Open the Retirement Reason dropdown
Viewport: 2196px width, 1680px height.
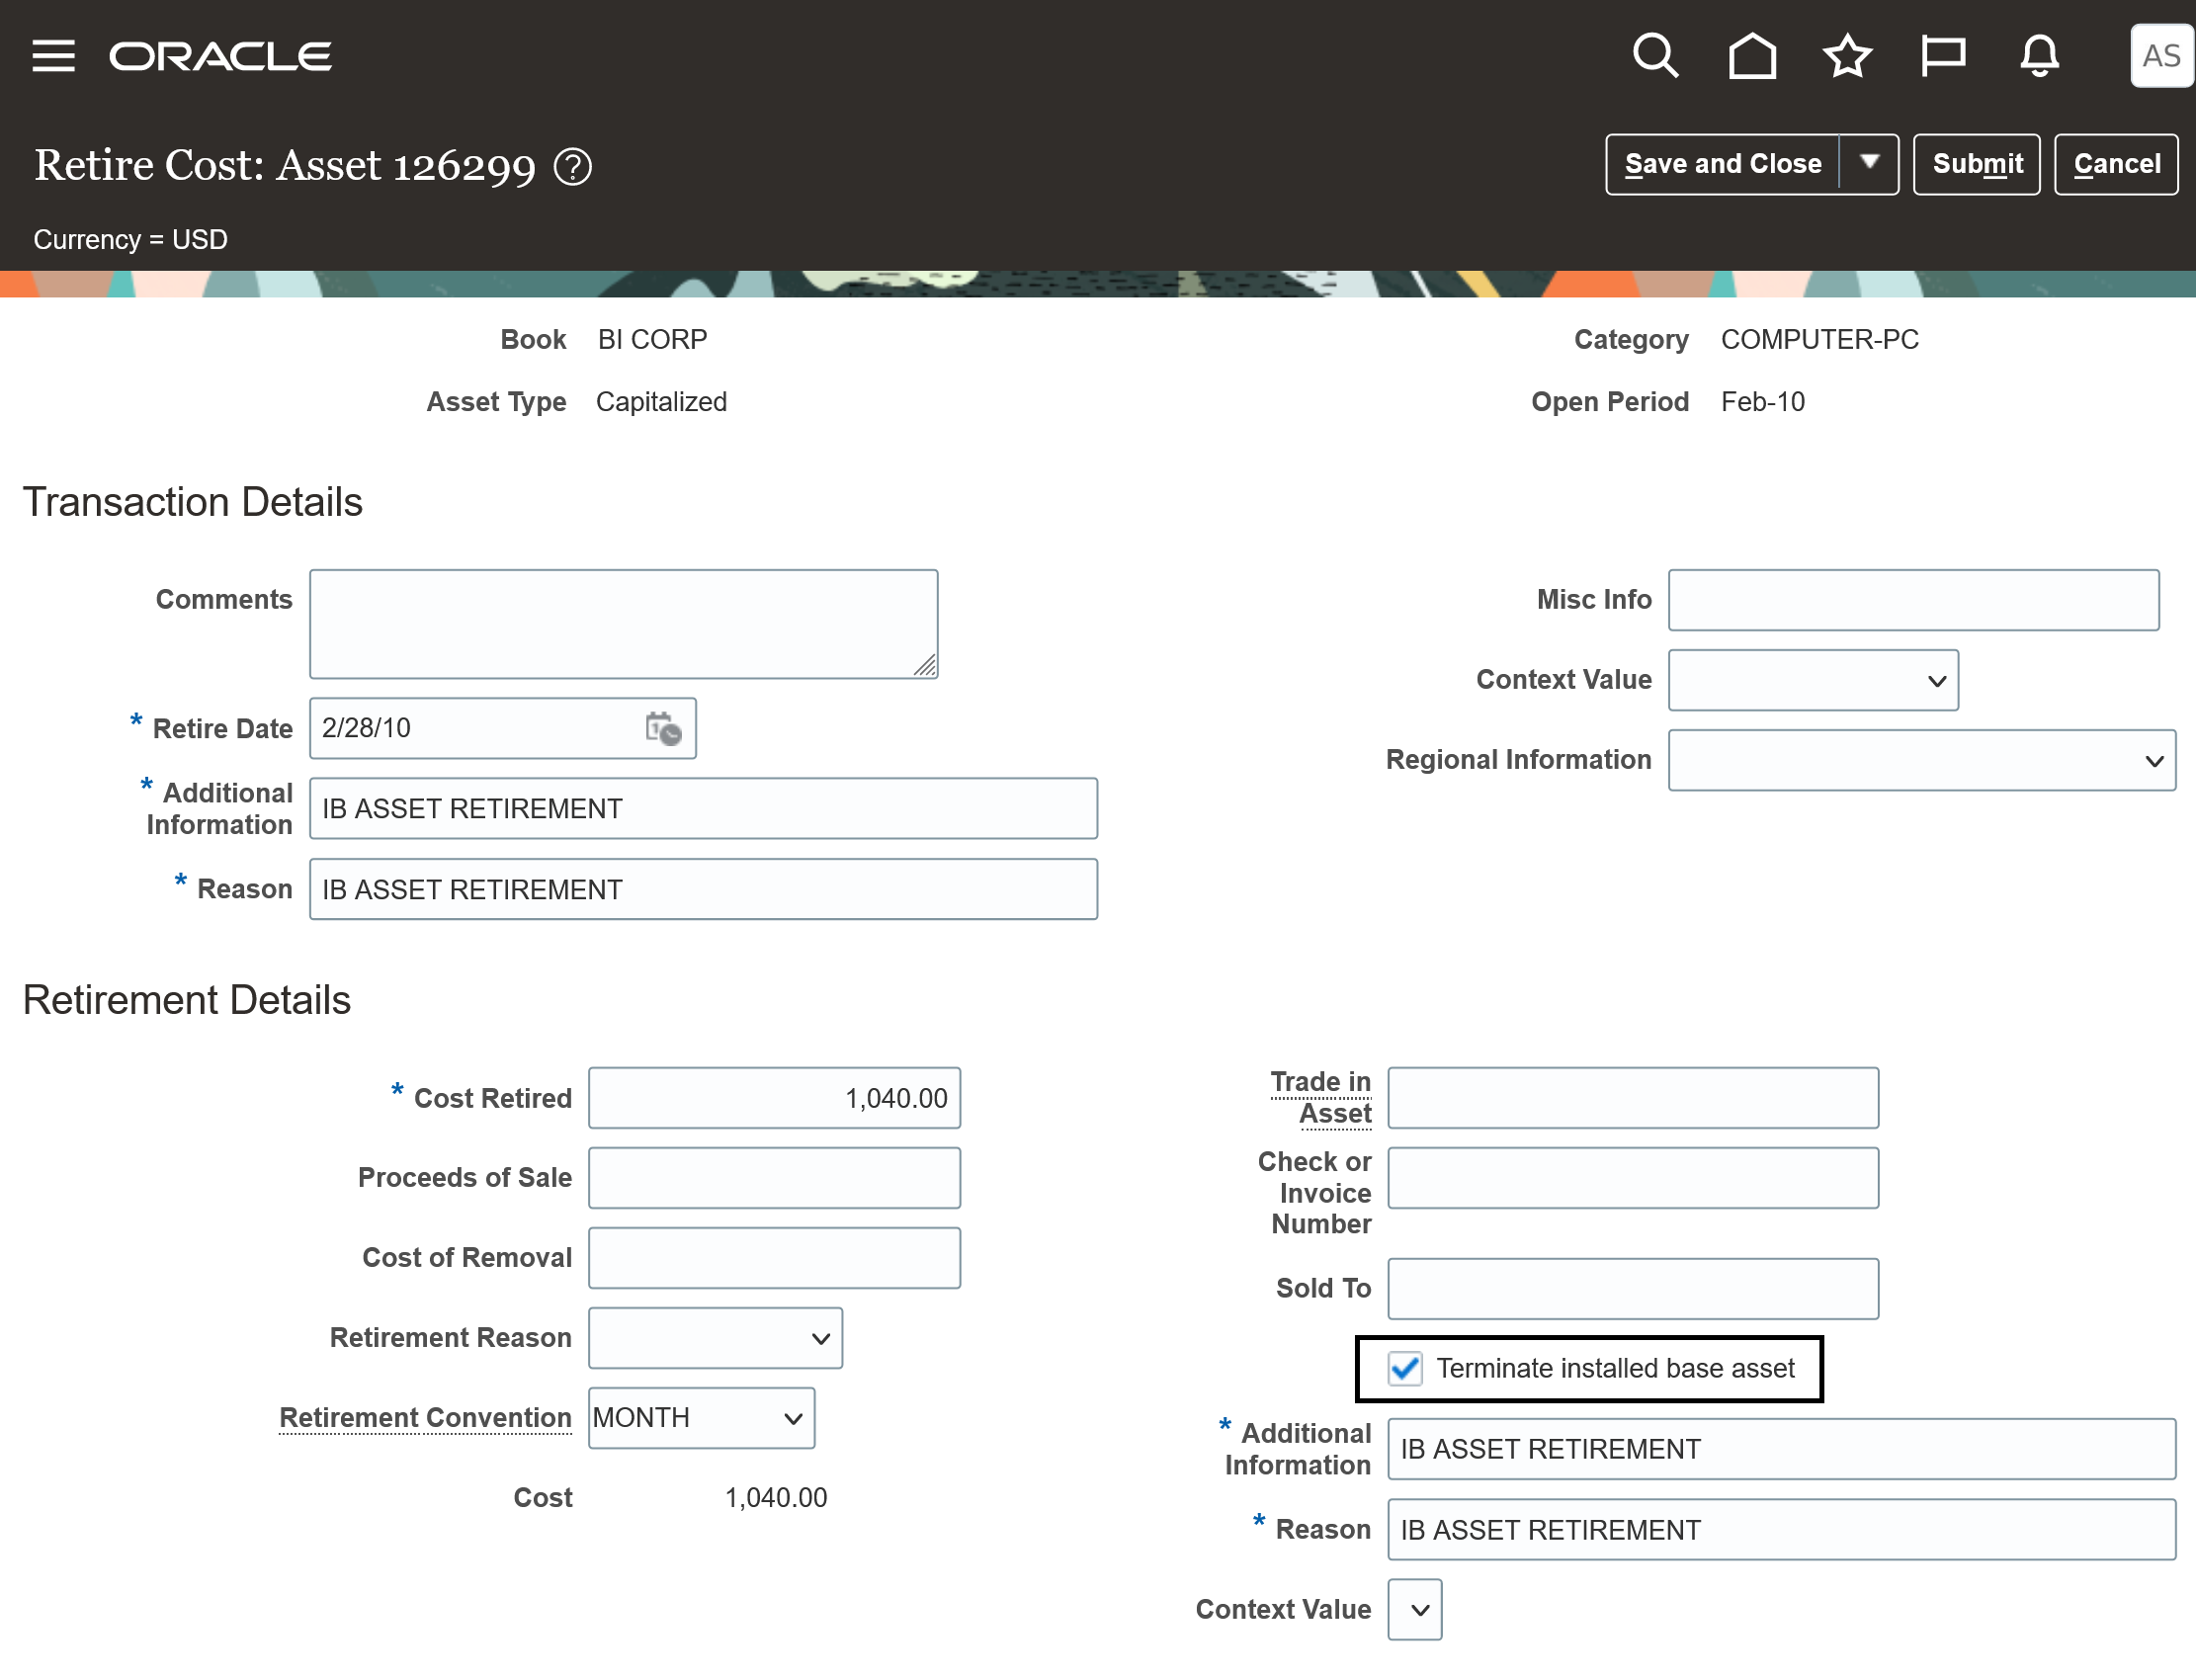715,1339
